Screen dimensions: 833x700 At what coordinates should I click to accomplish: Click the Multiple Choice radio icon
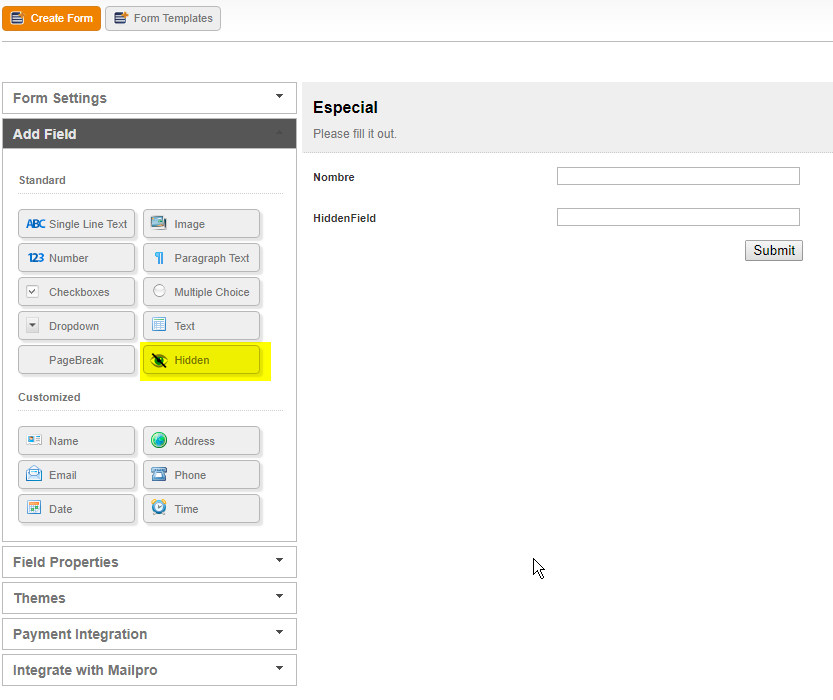(x=159, y=291)
